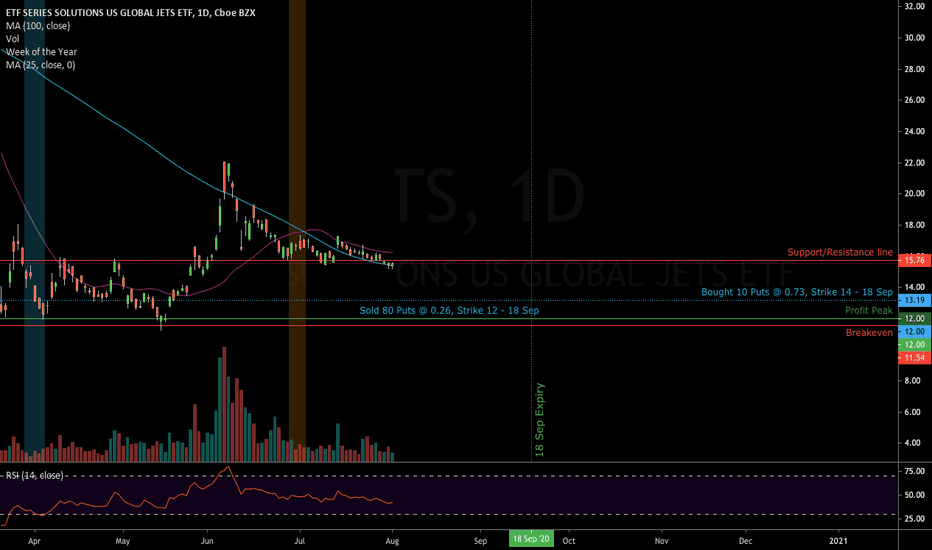932x550 pixels.
Task: Click 50.00 on the RSI axis
Action: click(915, 495)
